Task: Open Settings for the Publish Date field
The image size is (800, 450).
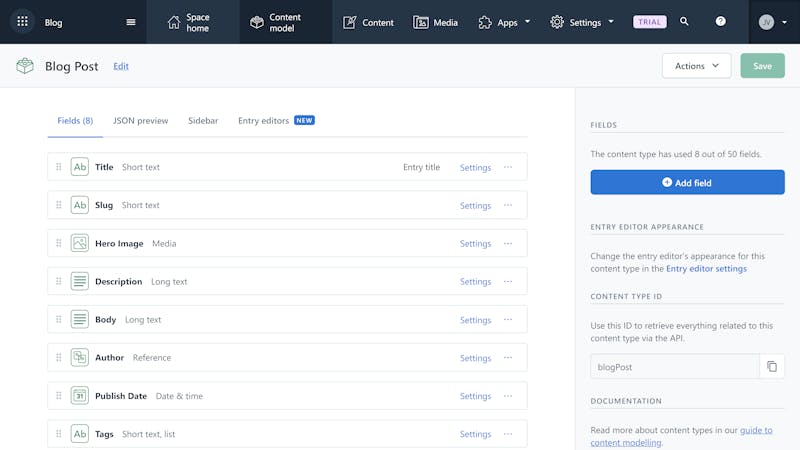Action: [x=475, y=396]
